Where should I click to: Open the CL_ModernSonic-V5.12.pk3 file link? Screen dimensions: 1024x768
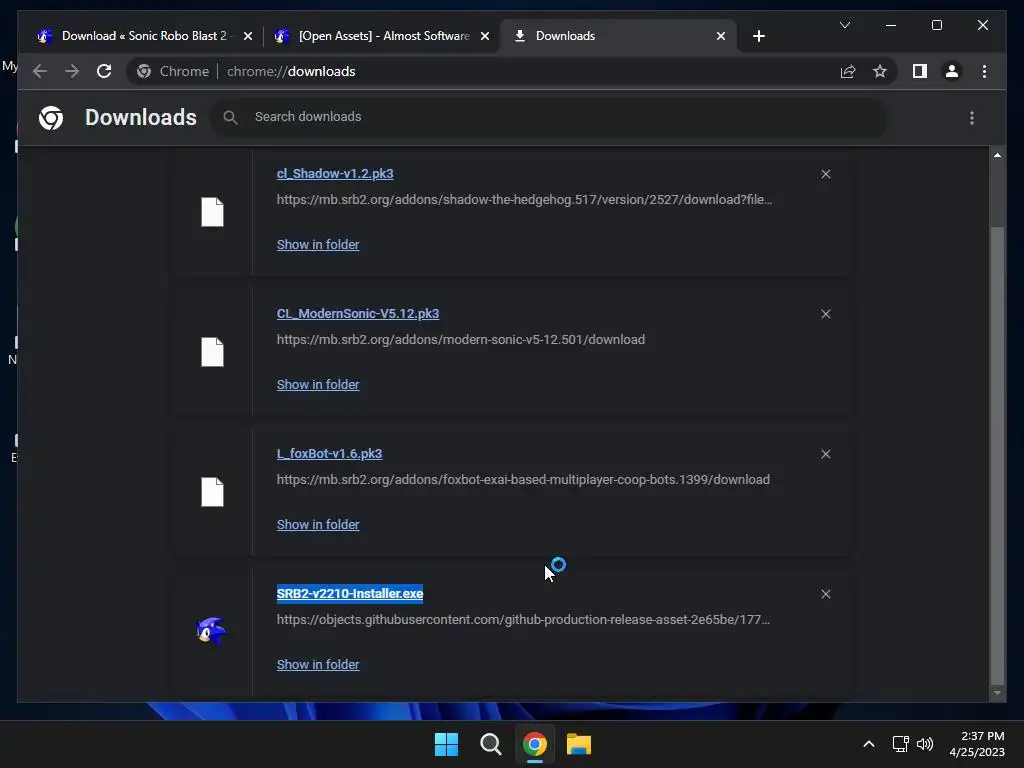click(358, 313)
